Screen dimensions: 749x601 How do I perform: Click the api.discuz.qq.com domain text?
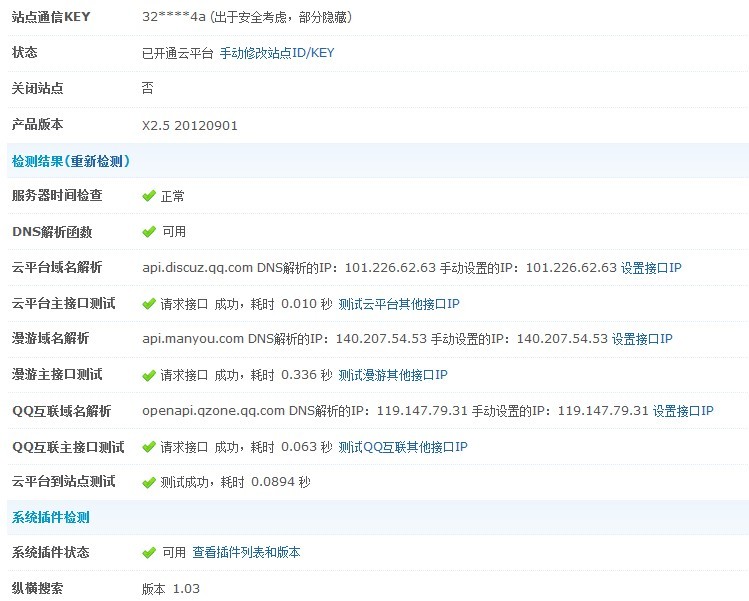(x=198, y=268)
